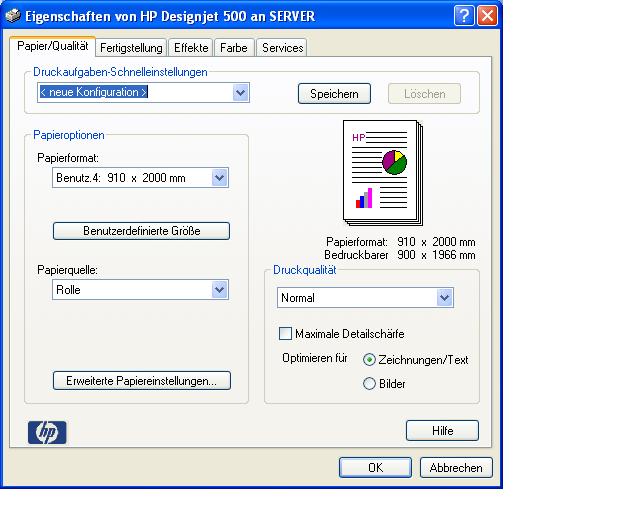
Task: Confirm with the OK button
Action: [376, 467]
